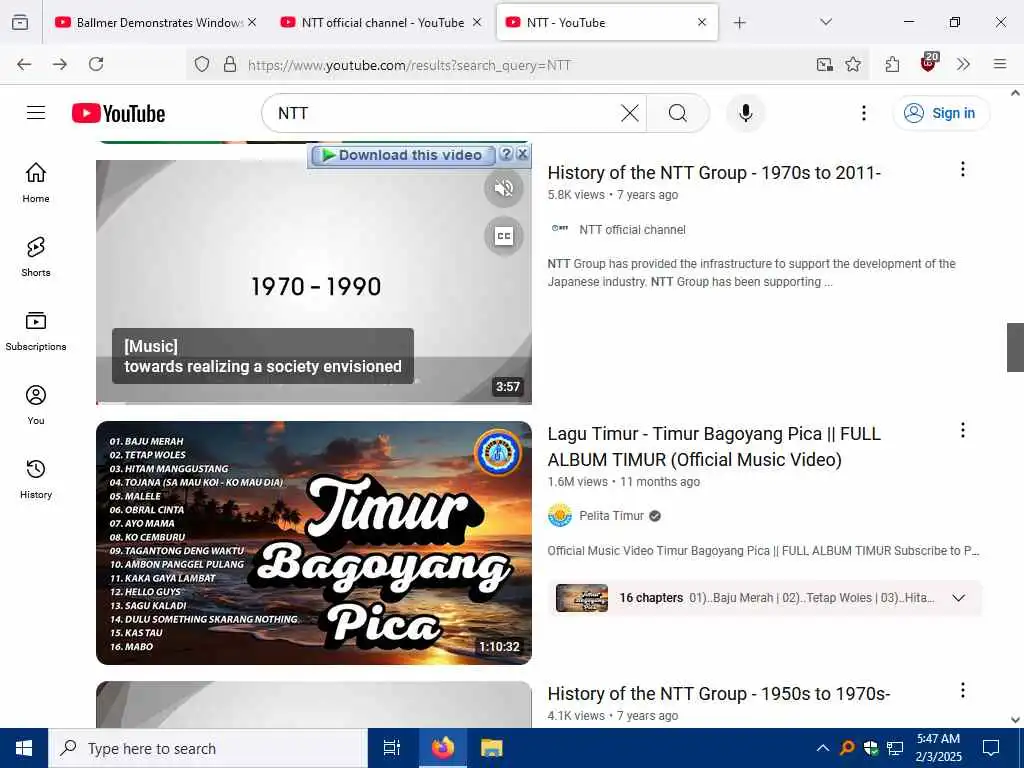Open the Lagu Timur - Timur Bagoyang Pica video title

(714, 447)
